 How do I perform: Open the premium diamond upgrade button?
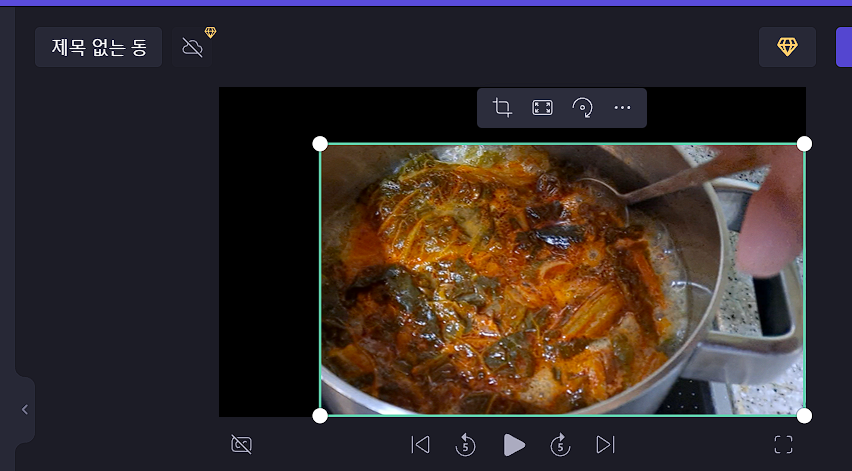[x=787, y=47]
